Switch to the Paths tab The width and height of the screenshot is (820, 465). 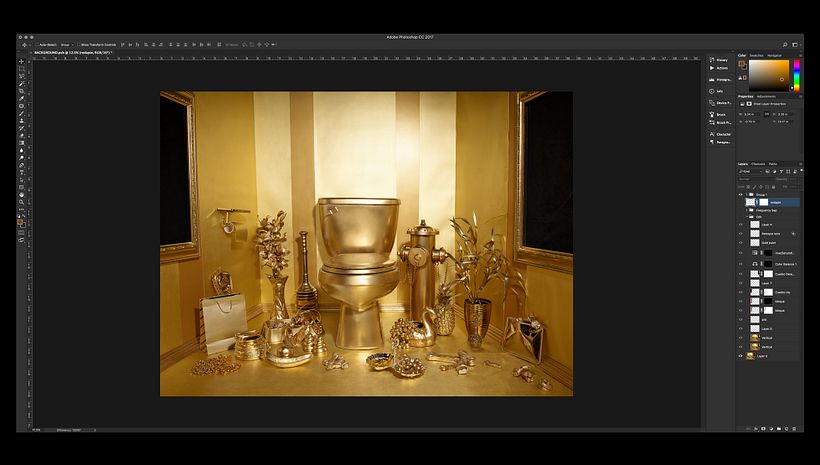pyautogui.click(x=773, y=164)
